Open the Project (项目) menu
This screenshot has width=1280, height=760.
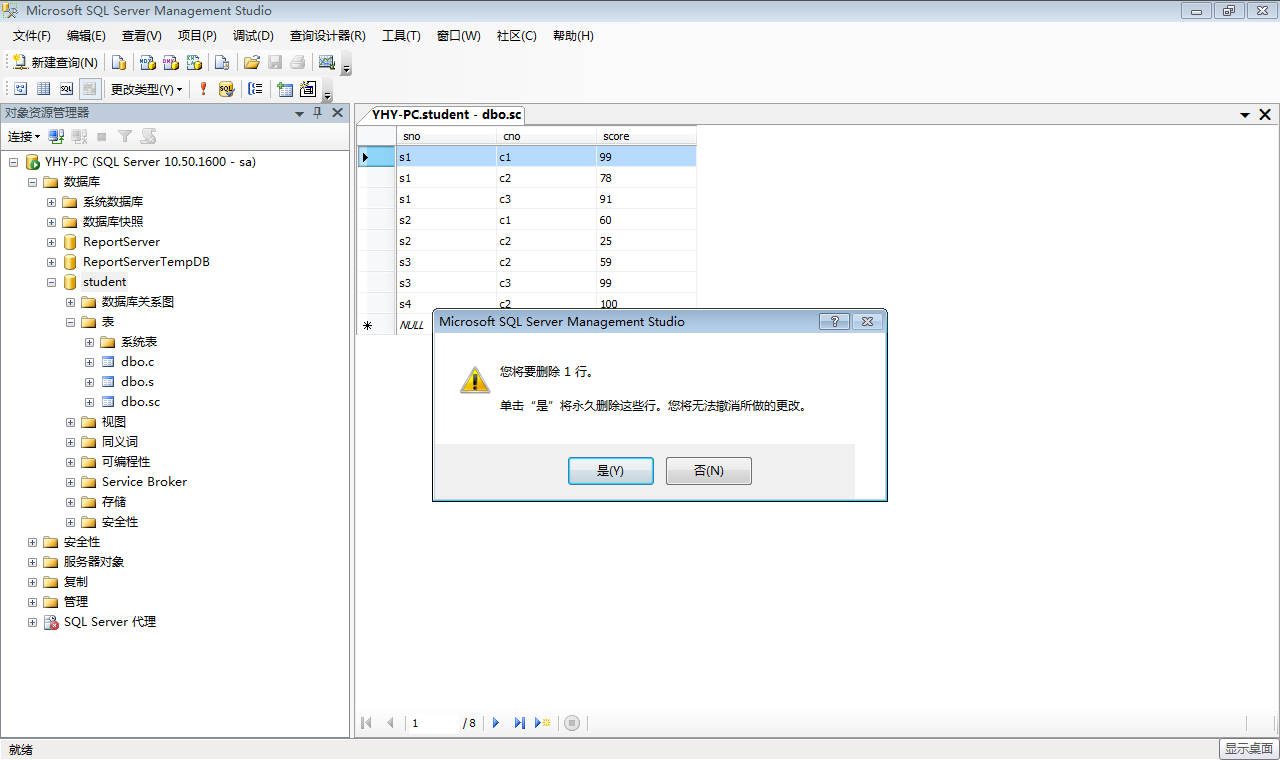point(197,36)
